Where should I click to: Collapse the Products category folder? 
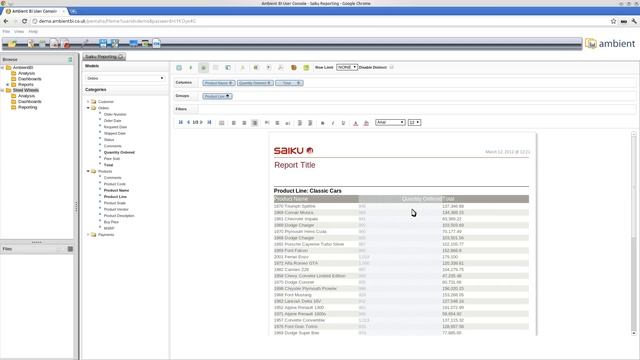(x=88, y=171)
